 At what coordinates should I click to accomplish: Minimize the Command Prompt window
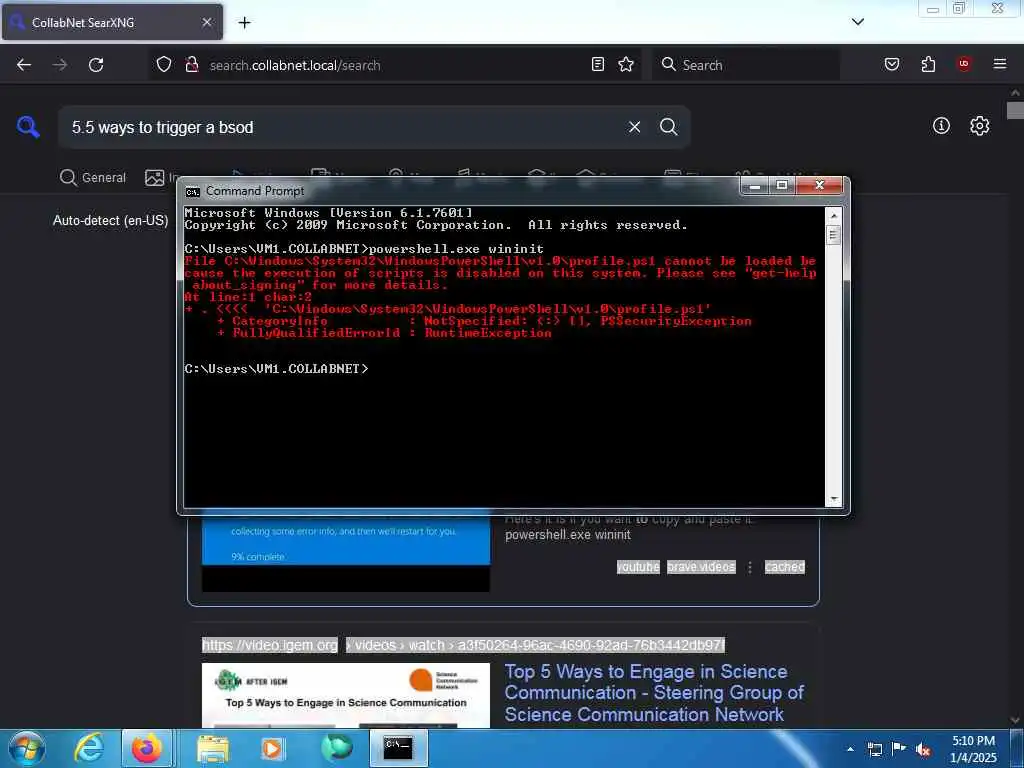click(x=755, y=186)
